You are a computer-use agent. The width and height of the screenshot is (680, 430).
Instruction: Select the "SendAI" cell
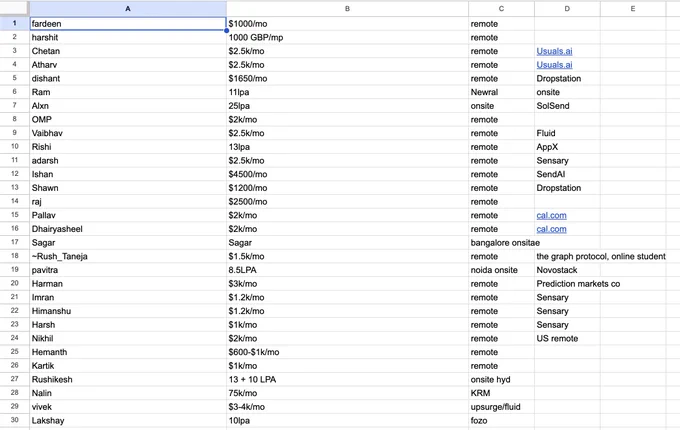(567, 174)
